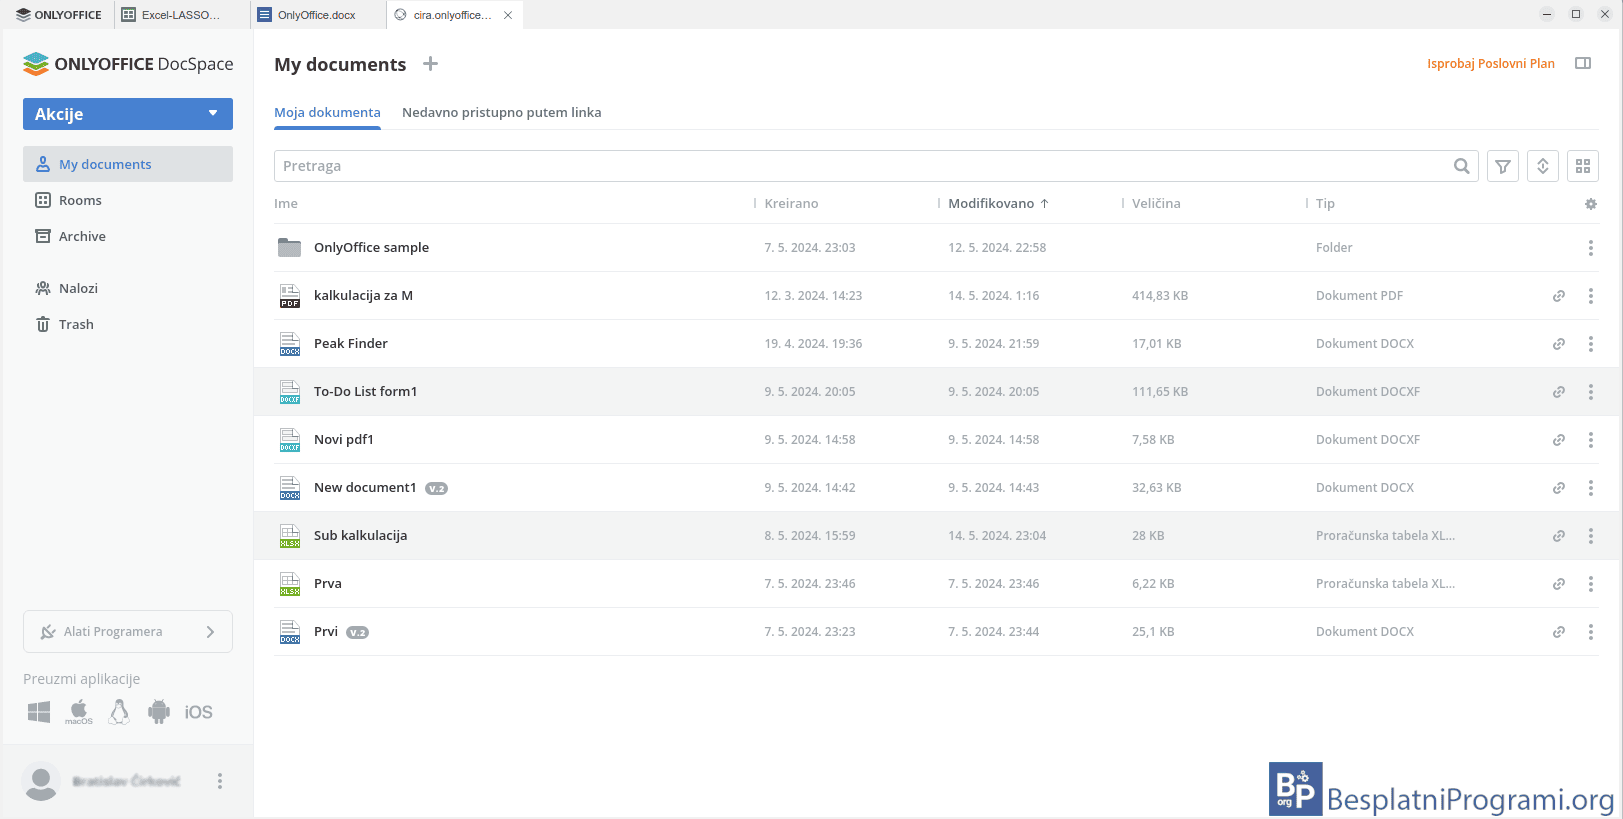Open the filter options icon
The height and width of the screenshot is (819, 1623).
click(1502, 166)
